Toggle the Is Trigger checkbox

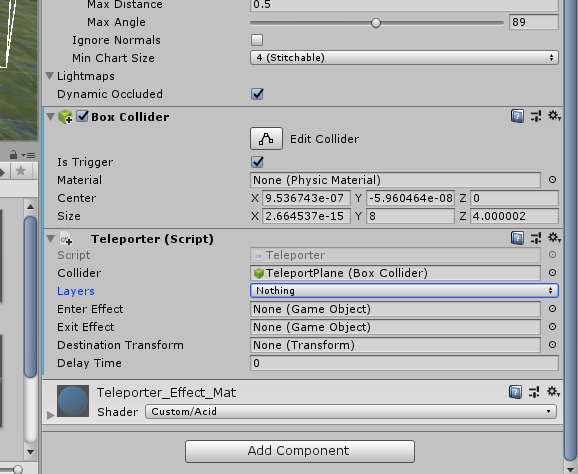pos(257,162)
